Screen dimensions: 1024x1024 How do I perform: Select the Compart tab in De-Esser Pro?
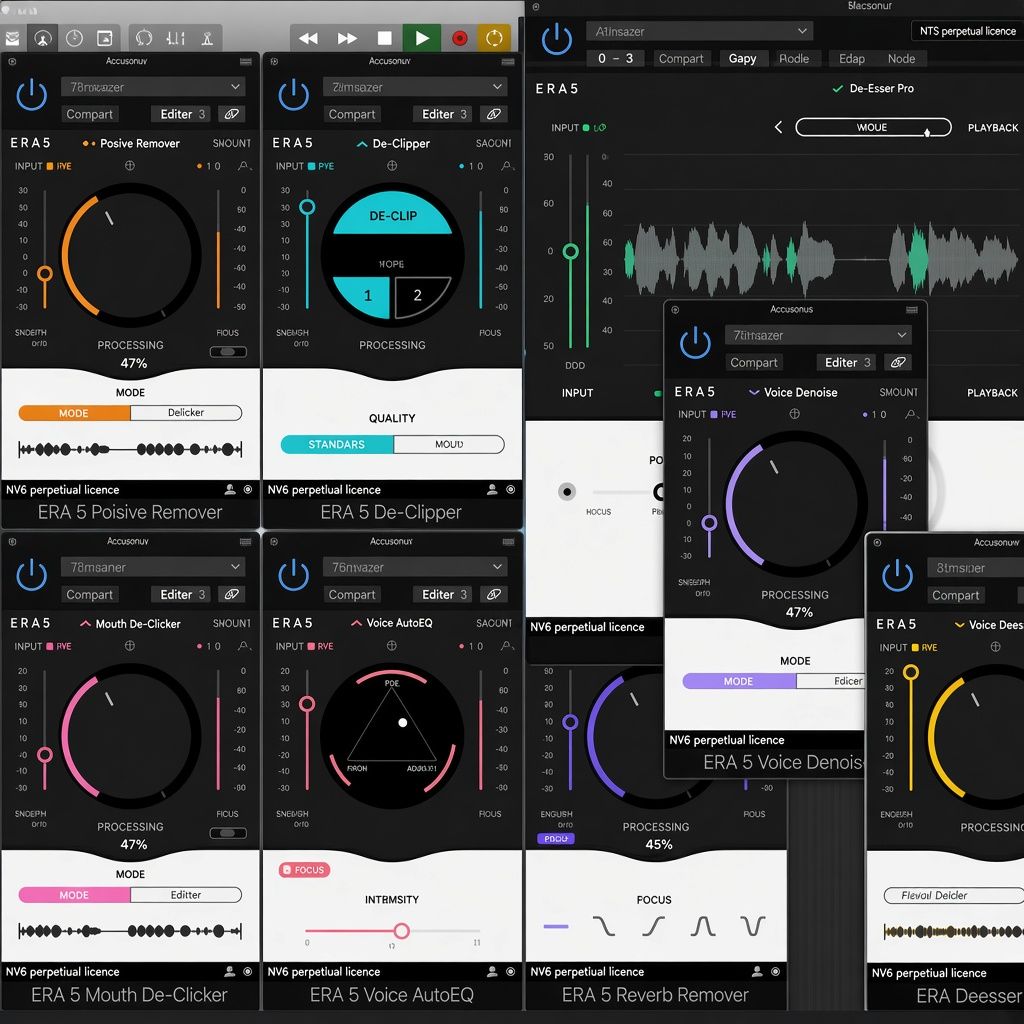point(681,59)
